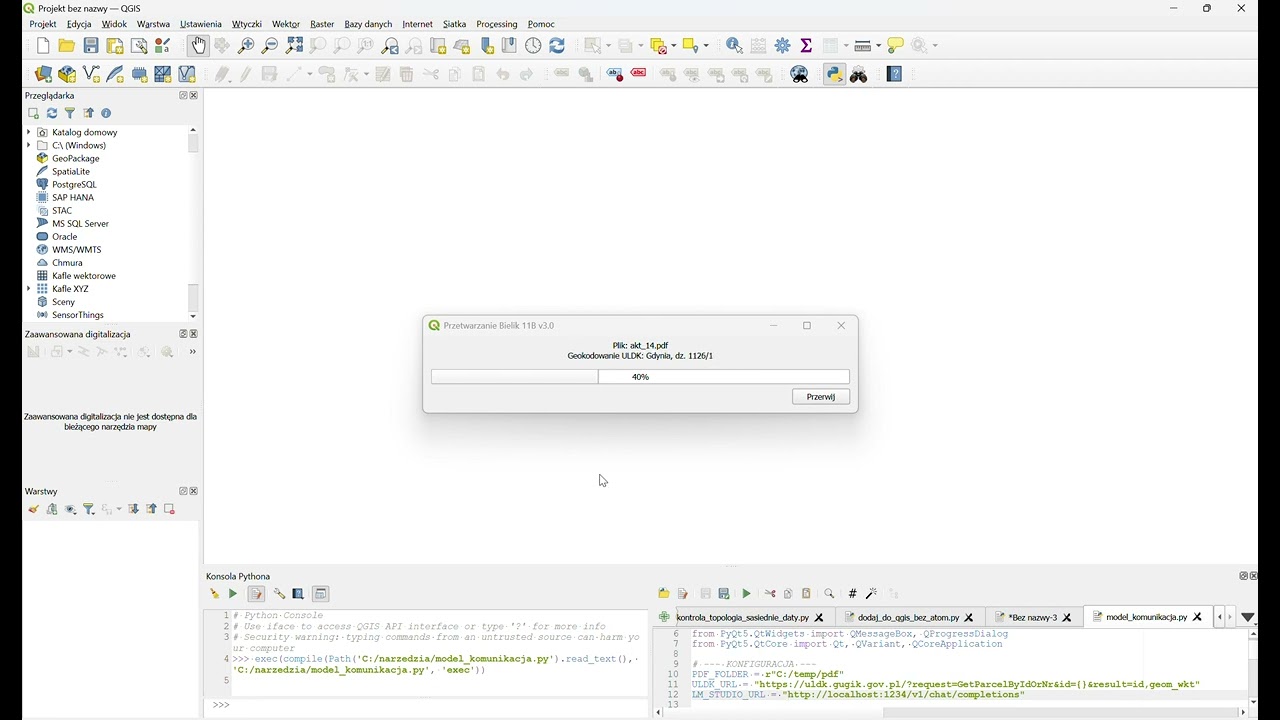Run the script in the Python editor
The height and width of the screenshot is (720, 1280).
pyautogui.click(x=746, y=594)
